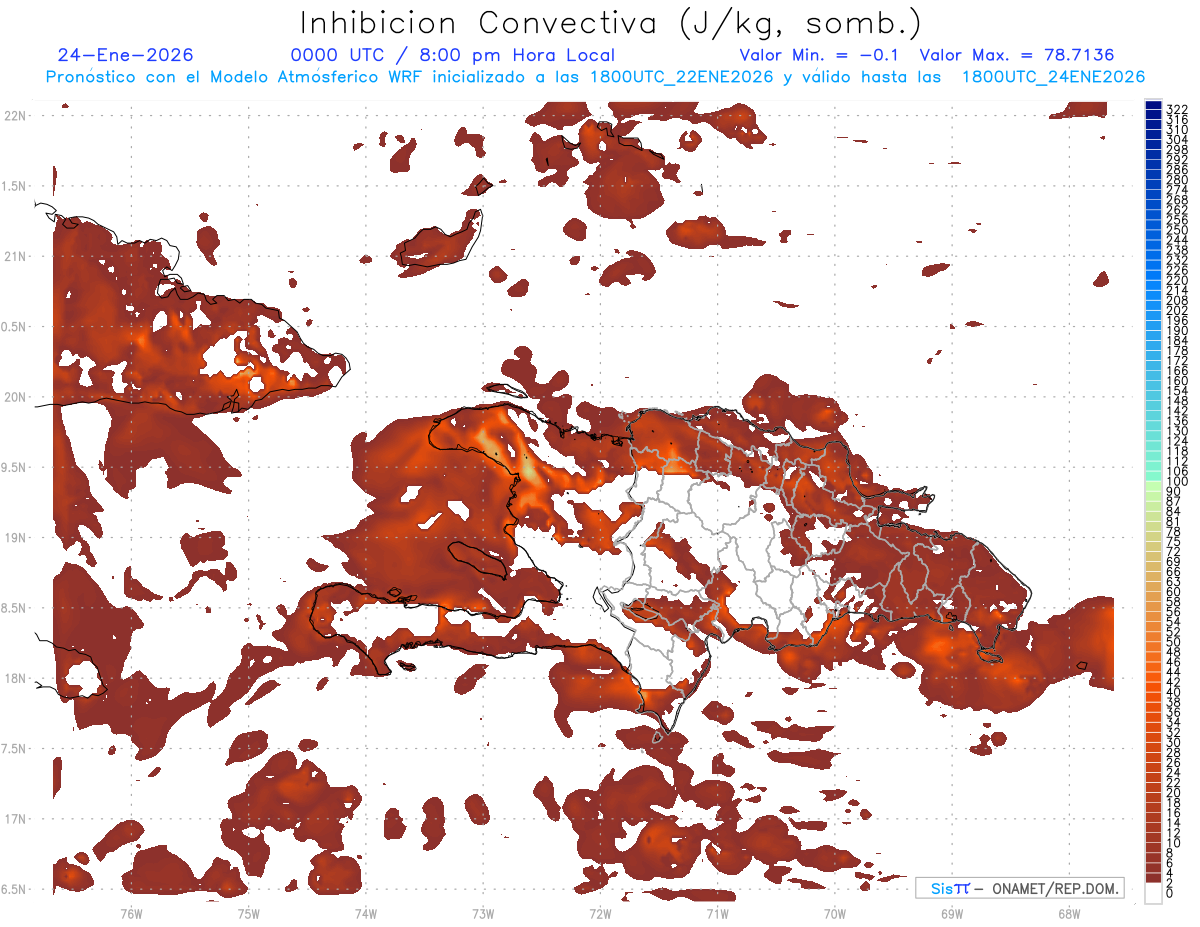Click the "9.5N" latitude label
1200x927 pixels.
click(14, 467)
